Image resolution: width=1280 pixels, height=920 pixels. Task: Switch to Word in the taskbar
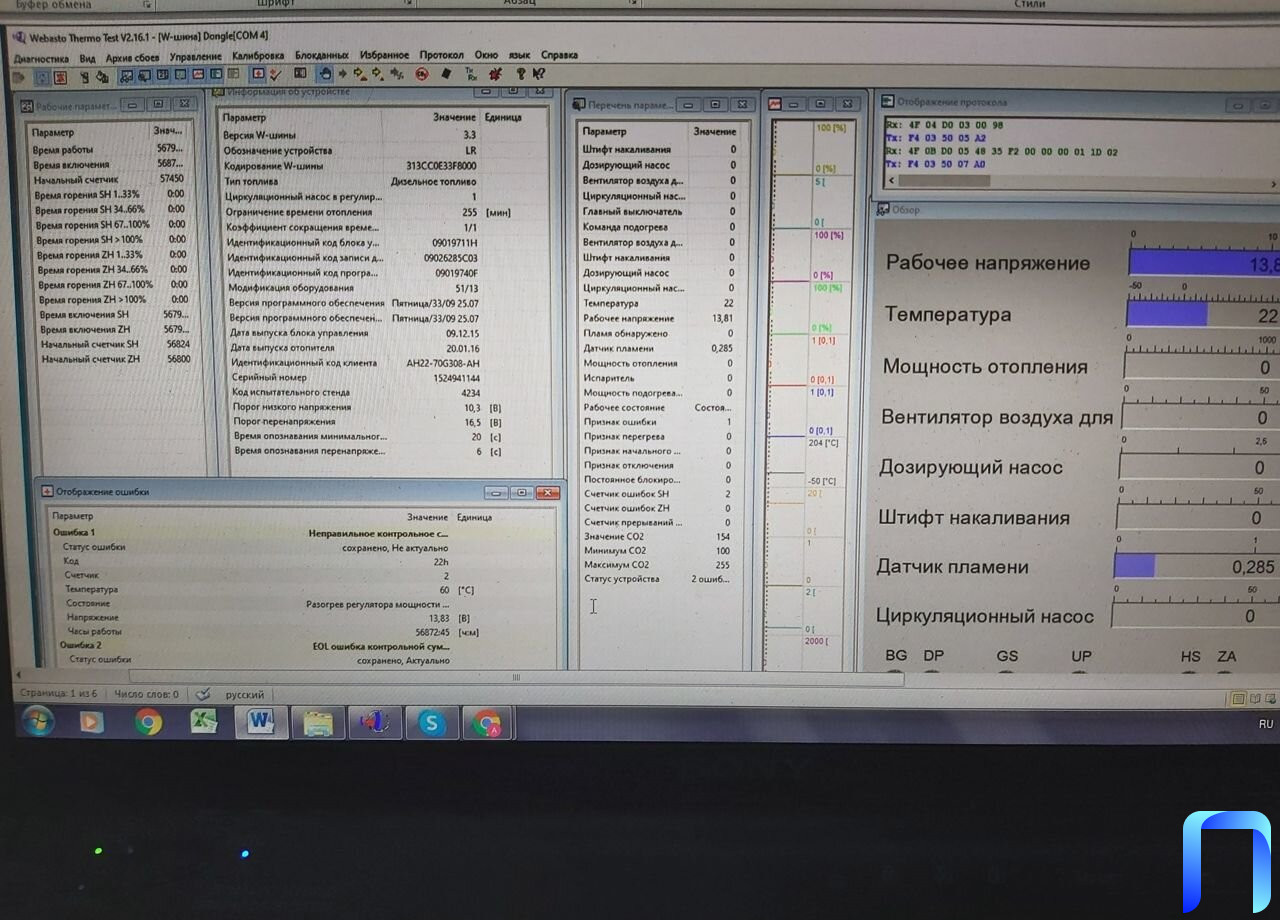coord(261,722)
